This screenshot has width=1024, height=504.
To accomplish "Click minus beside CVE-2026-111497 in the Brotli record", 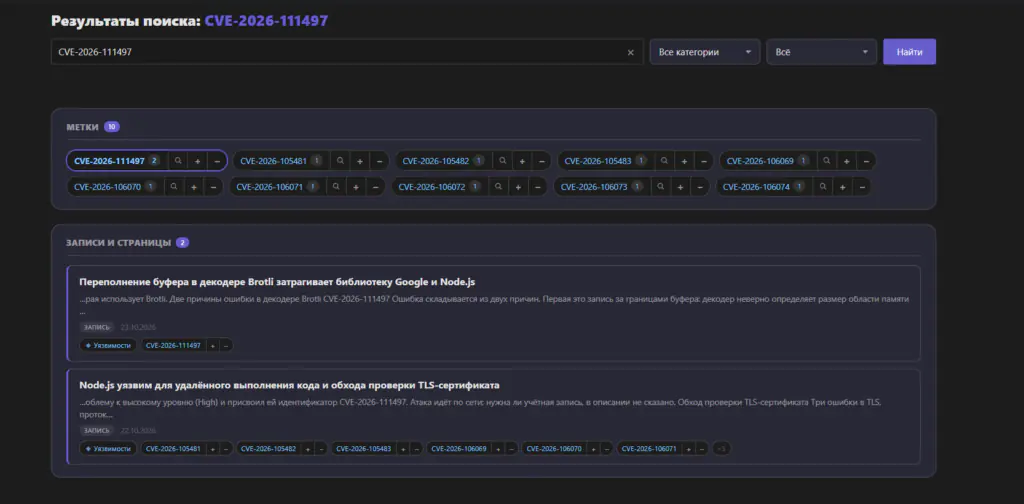I will point(225,345).
